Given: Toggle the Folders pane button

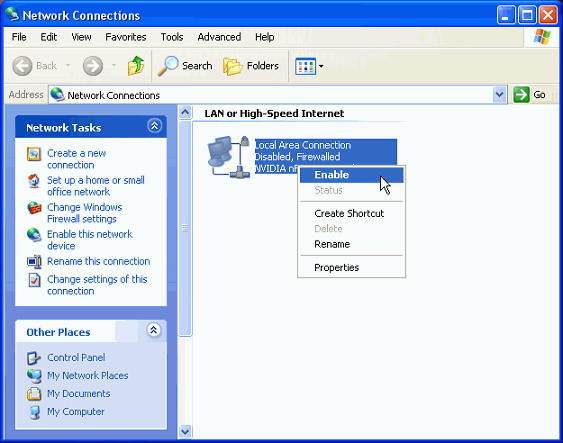Looking at the screenshot, I should (251, 66).
